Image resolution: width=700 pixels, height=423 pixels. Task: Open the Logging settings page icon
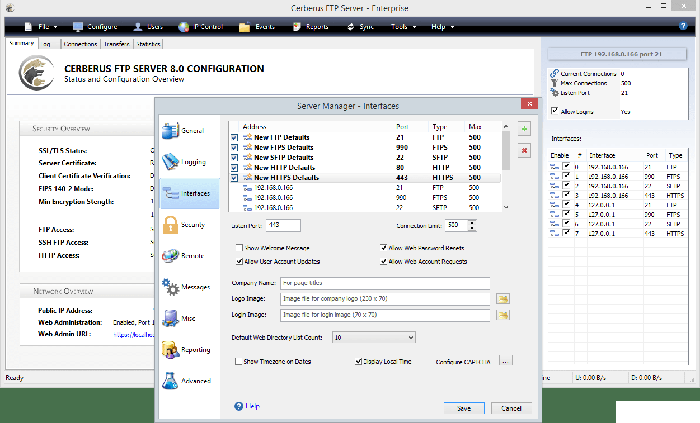[x=170, y=162]
